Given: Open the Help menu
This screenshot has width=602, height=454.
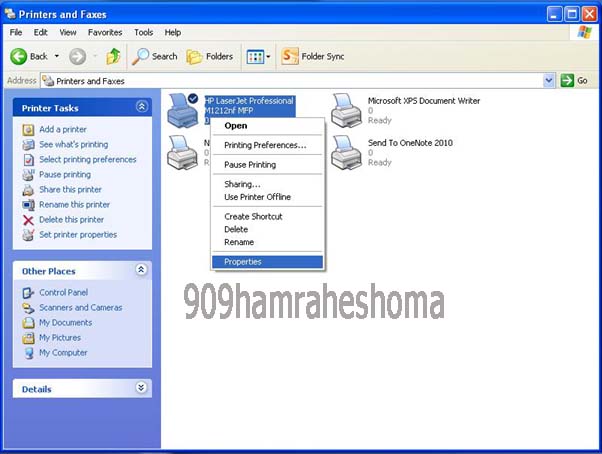Looking at the screenshot, I should [x=173, y=33].
